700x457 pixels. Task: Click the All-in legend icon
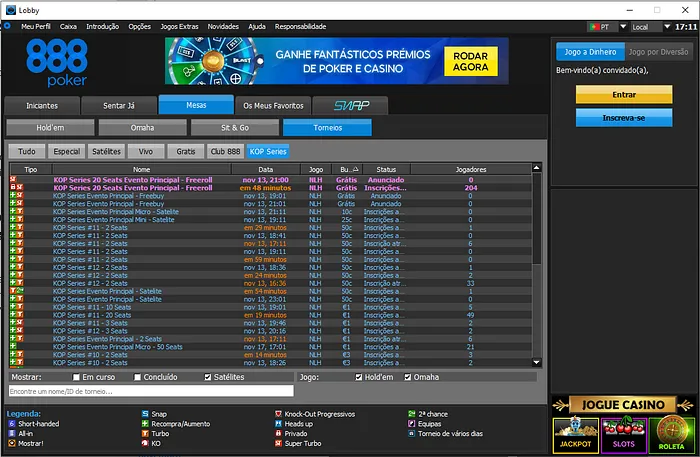[x=12, y=434]
